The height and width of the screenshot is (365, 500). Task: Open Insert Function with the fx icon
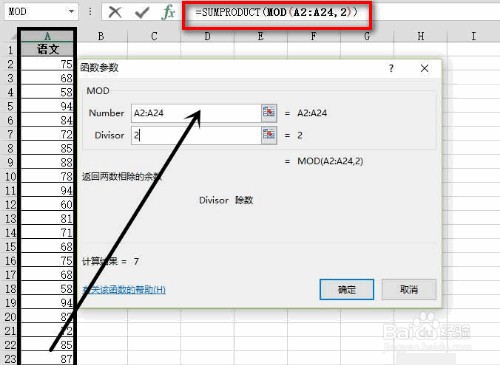tap(168, 12)
